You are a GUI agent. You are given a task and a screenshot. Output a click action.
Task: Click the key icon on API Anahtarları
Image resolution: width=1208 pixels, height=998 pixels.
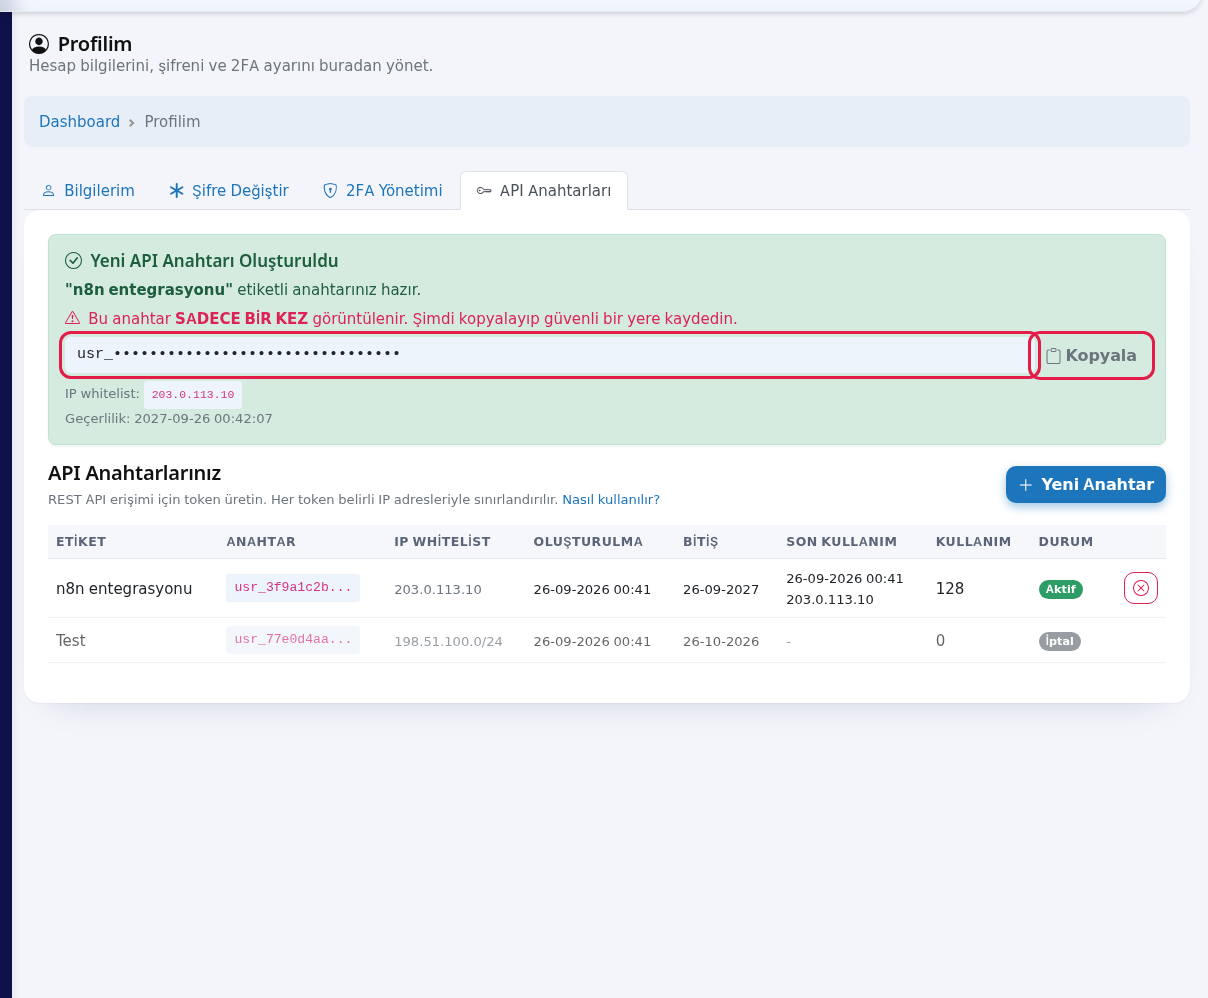click(484, 191)
